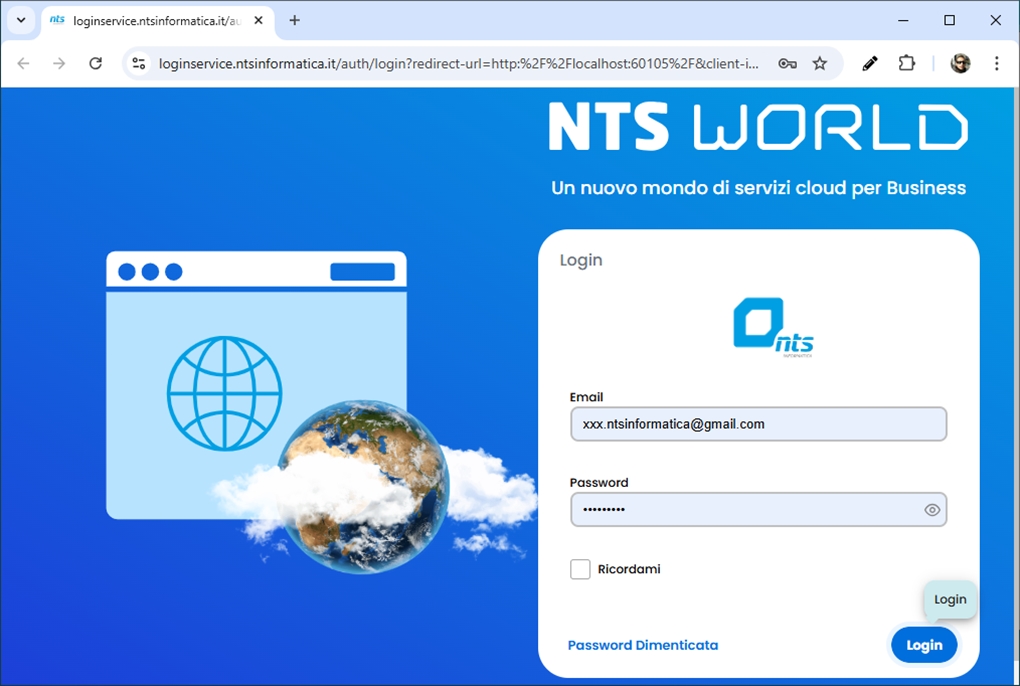Click the globe illustration in window graphic
Screen dimensions: 1020x686
[224, 393]
